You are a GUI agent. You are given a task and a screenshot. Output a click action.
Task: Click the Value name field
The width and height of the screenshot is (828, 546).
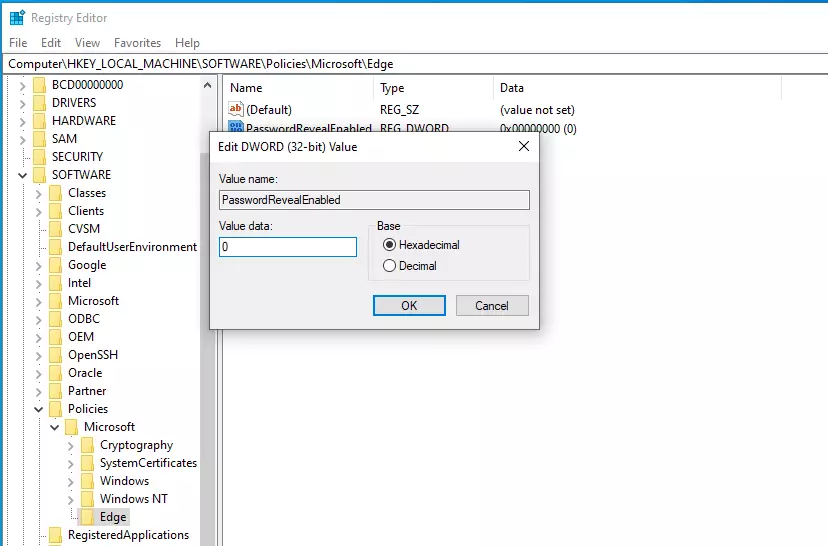coord(374,200)
